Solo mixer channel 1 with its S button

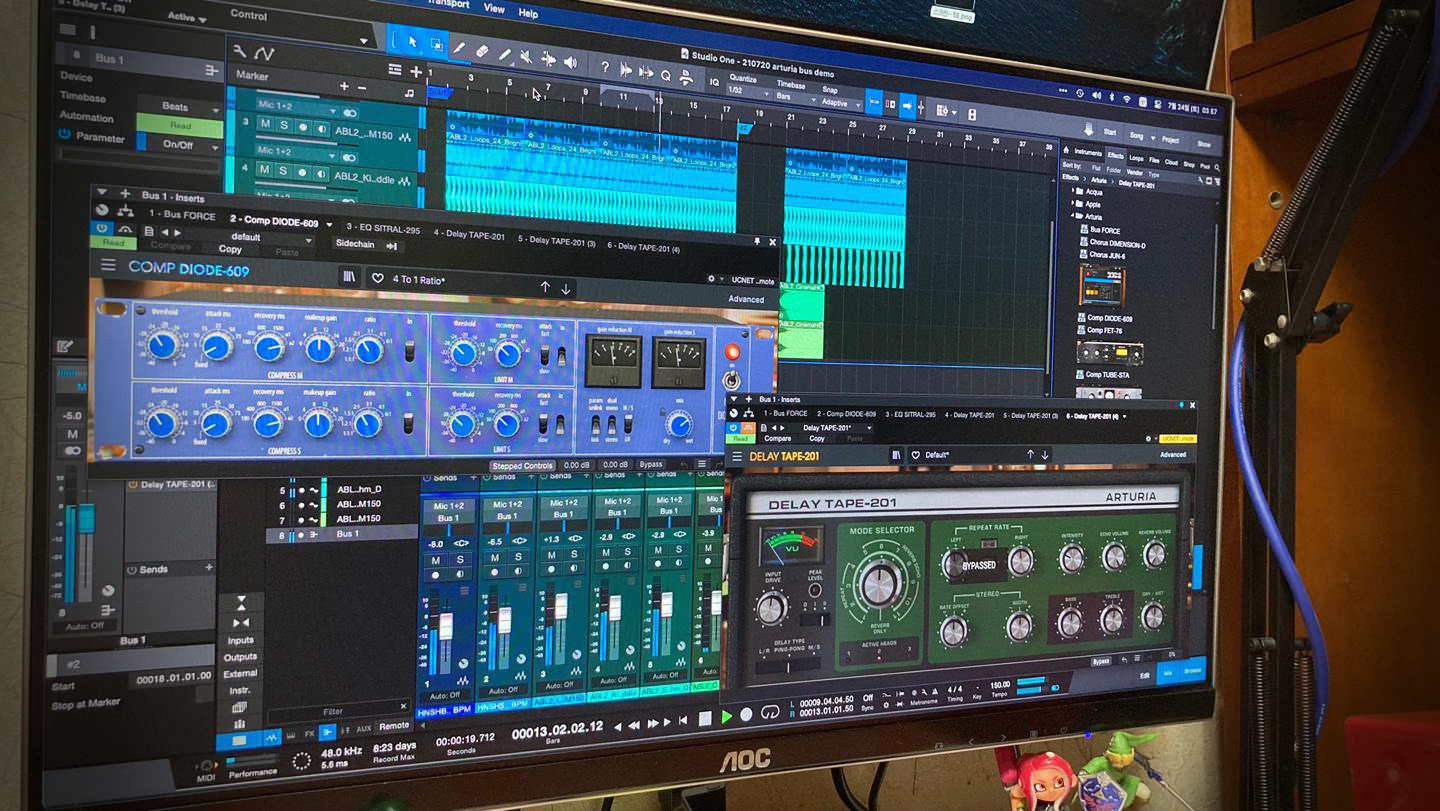460,560
